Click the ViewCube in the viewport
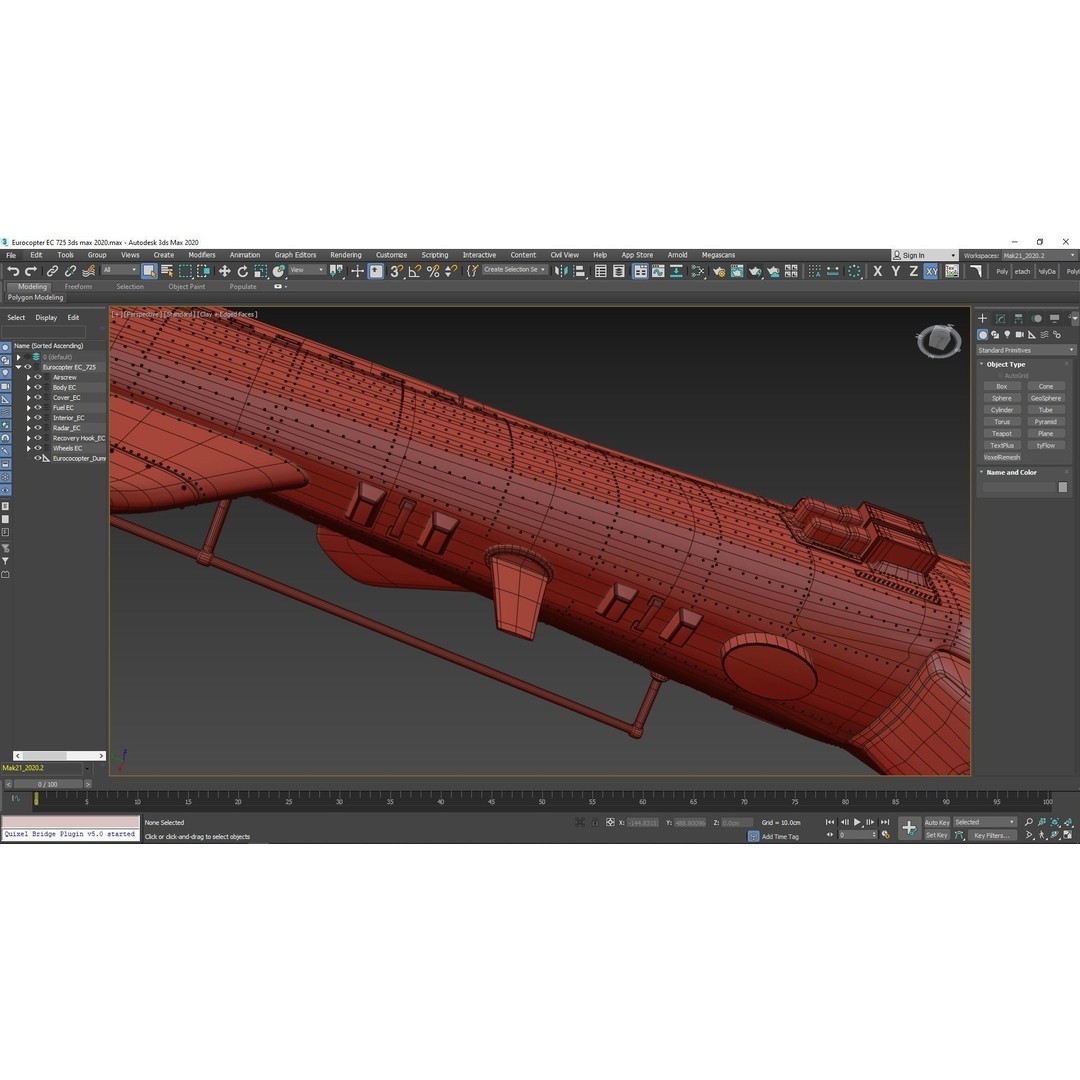 939,340
